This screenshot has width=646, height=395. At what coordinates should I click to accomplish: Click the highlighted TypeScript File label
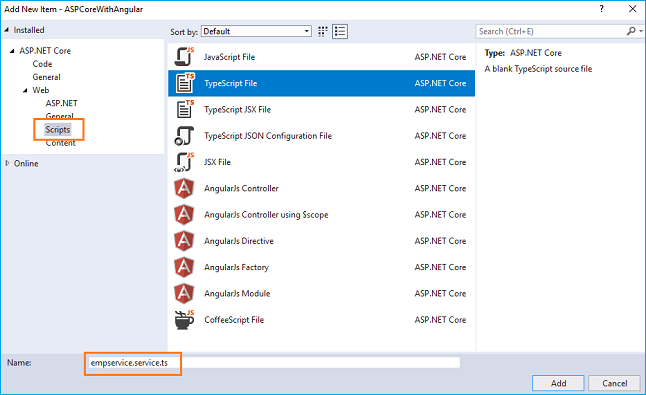(x=231, y=83)
